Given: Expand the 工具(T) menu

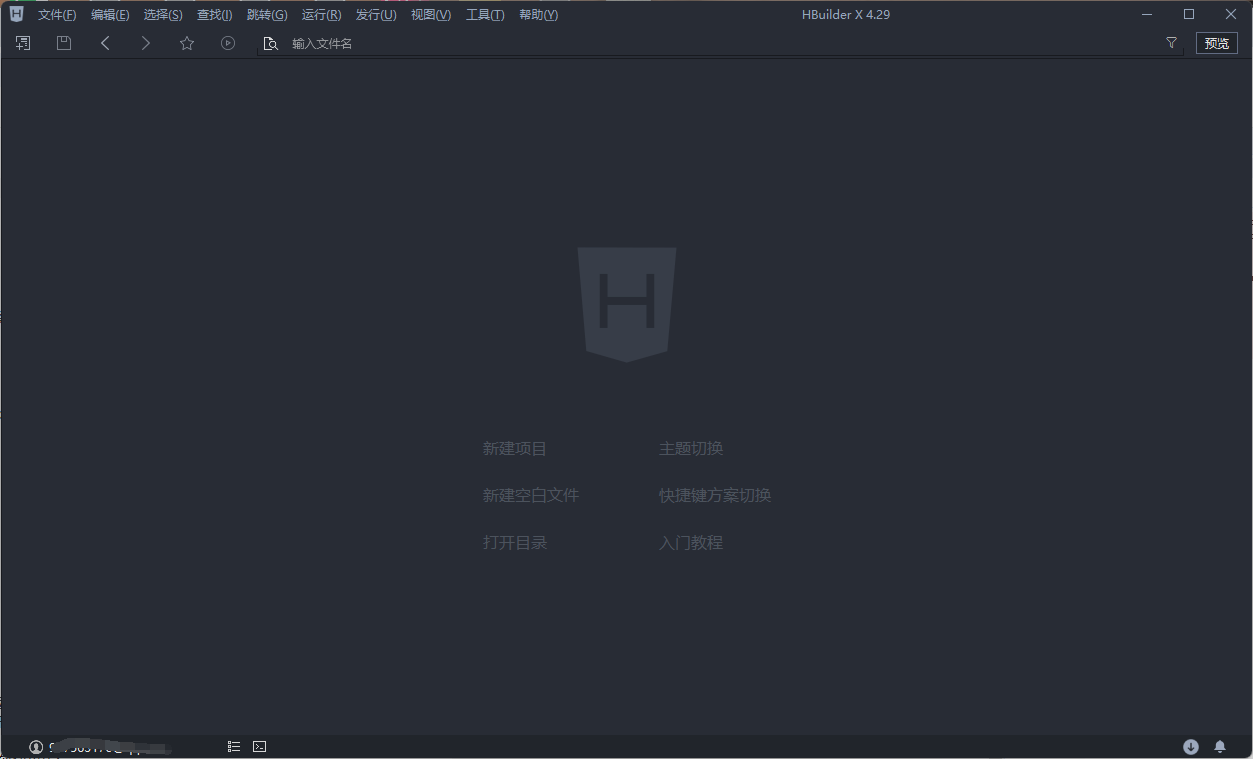Looking at the screenshot, I should 485,15.
